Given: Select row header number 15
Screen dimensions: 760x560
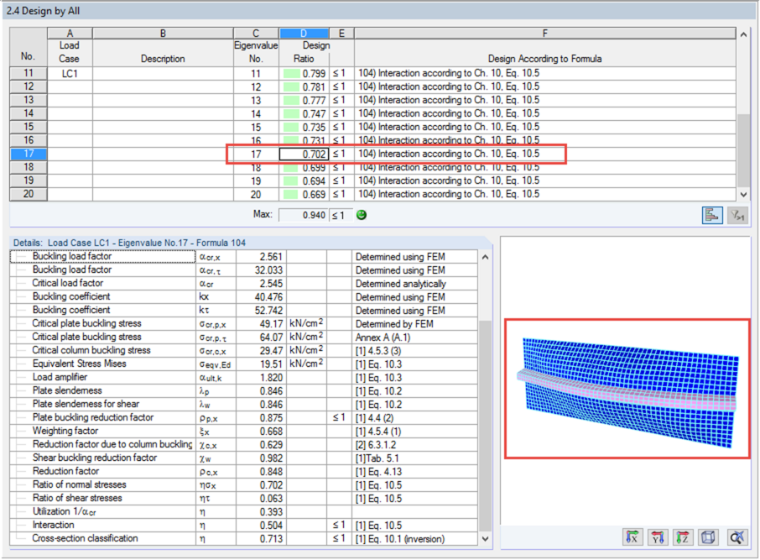Looking at the screenshot, I should [x=29, y=127].
